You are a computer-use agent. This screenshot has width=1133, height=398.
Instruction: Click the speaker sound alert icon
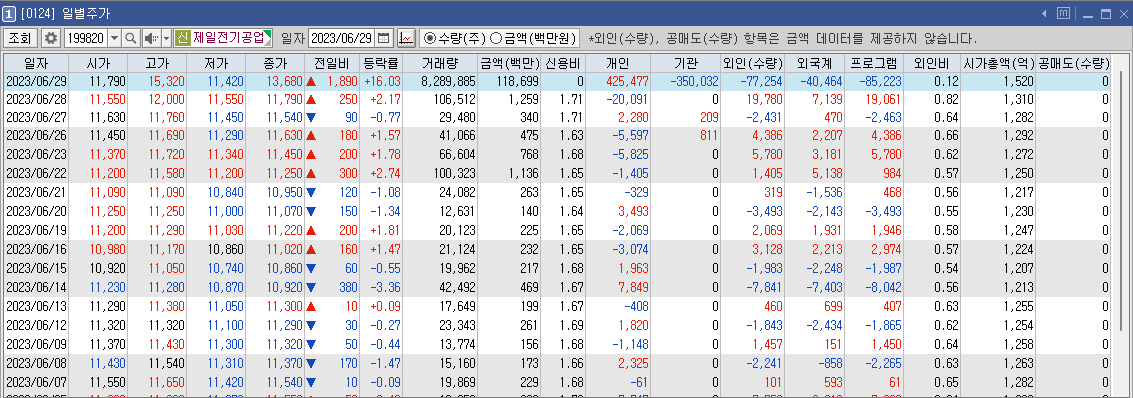pos(151,38)
